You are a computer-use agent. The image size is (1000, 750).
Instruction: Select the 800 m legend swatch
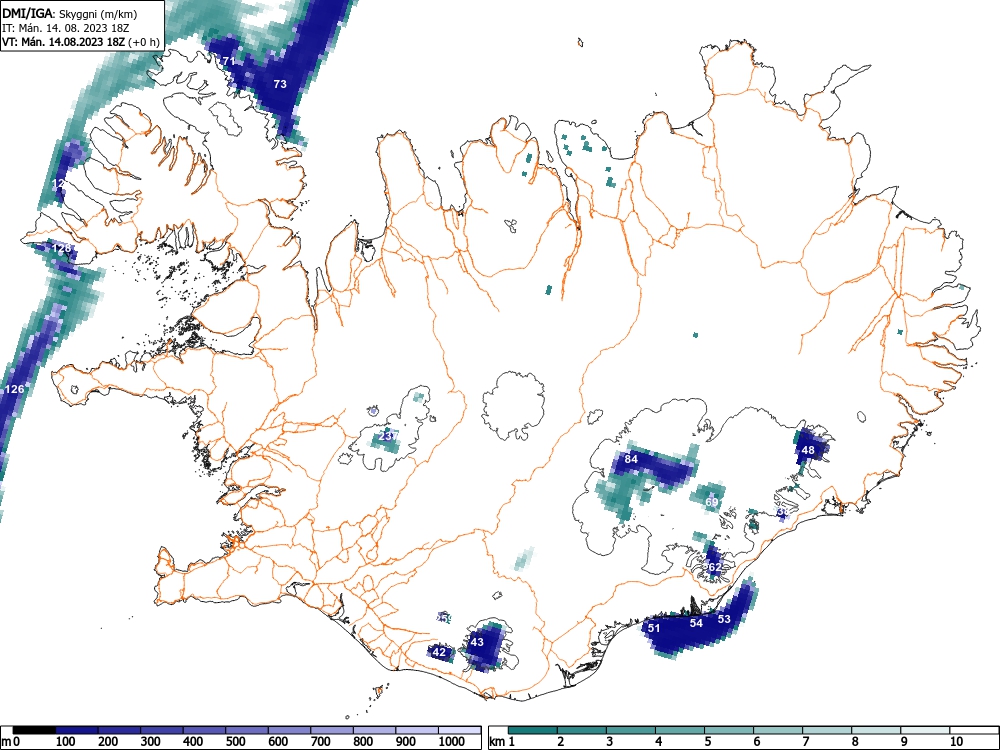click(376, 730)
